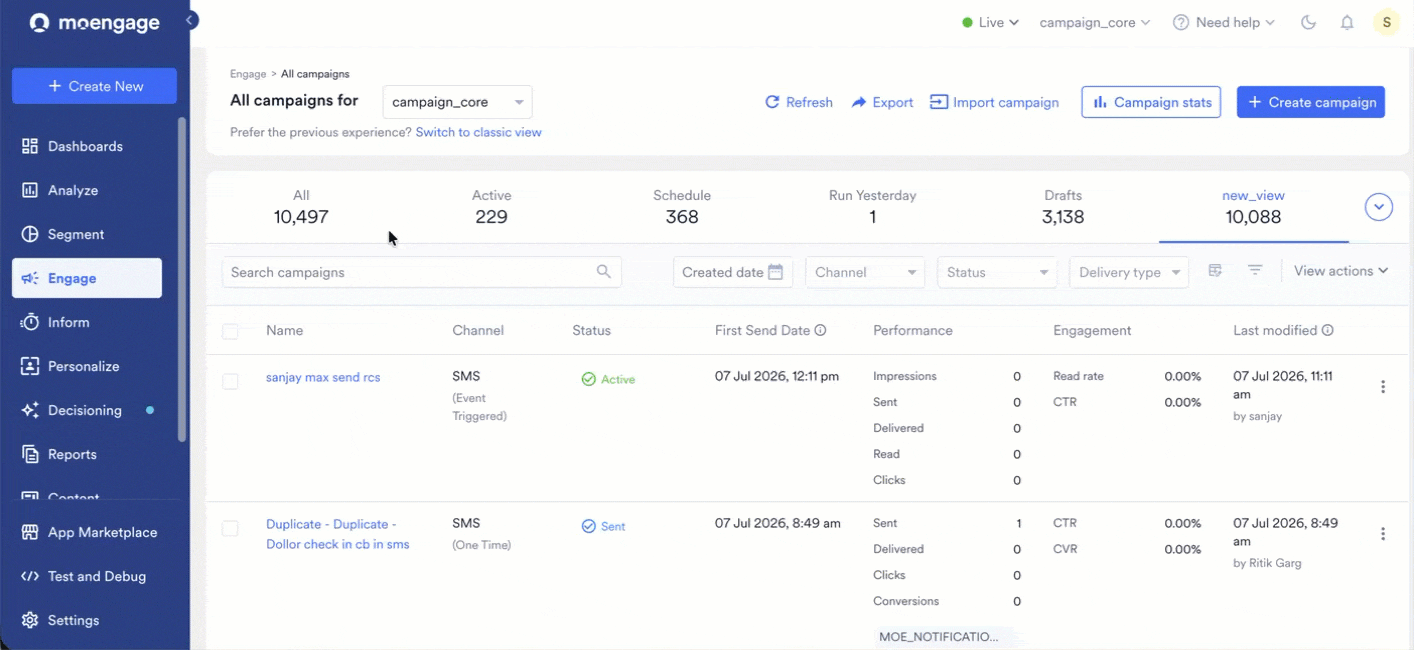This screenshot has width=1414, height=650.
Task: Open the filter lines icon
Action: point(1255,271)
